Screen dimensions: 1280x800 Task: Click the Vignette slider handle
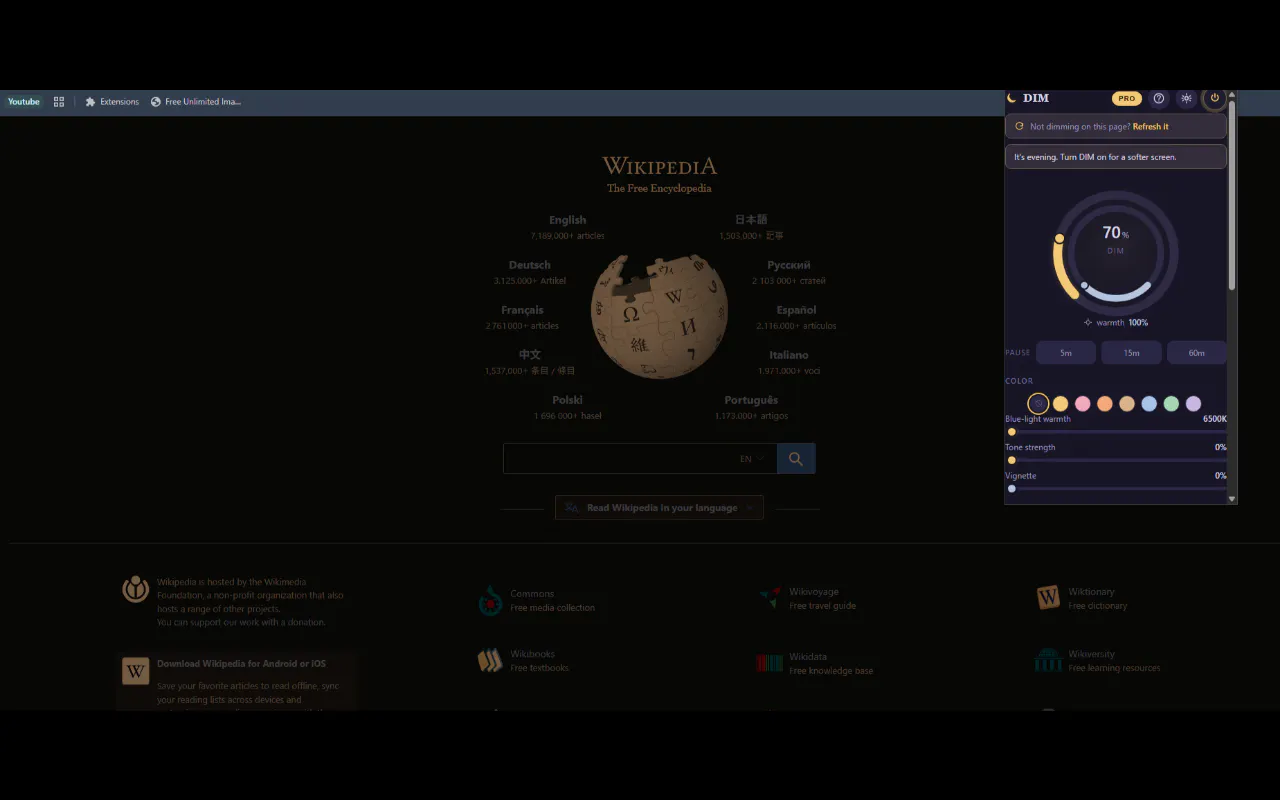point(1012,489)
